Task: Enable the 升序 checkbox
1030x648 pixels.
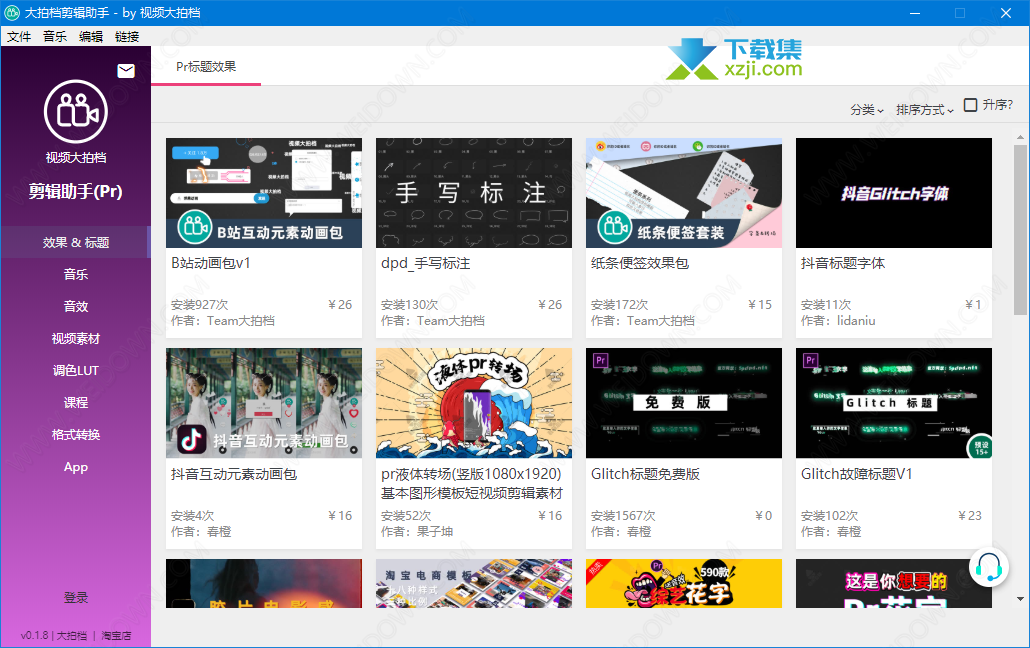Action: click(970, 105)
